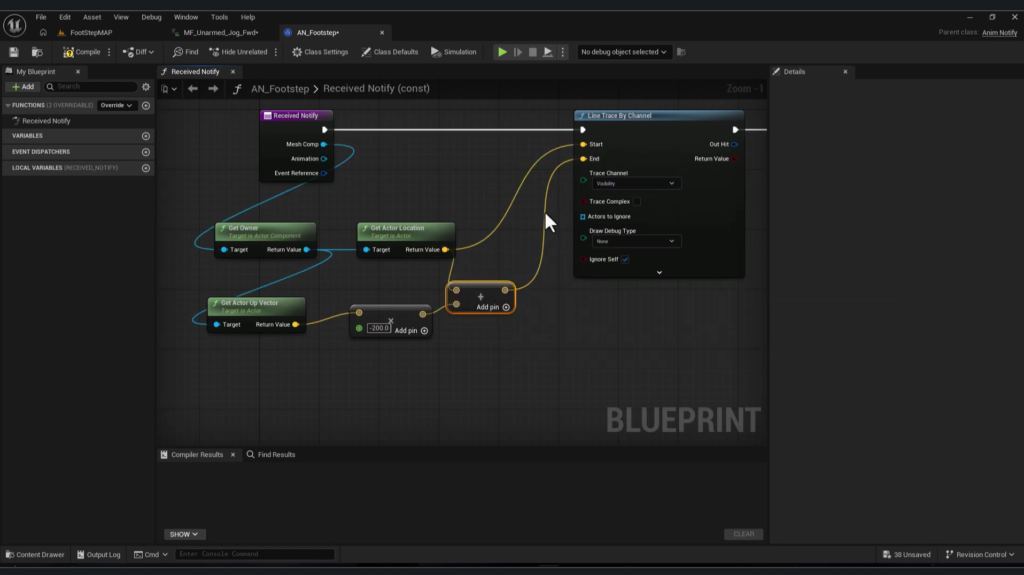
Task: Click Line Trace Start input pin
Action: coord(583,144)
